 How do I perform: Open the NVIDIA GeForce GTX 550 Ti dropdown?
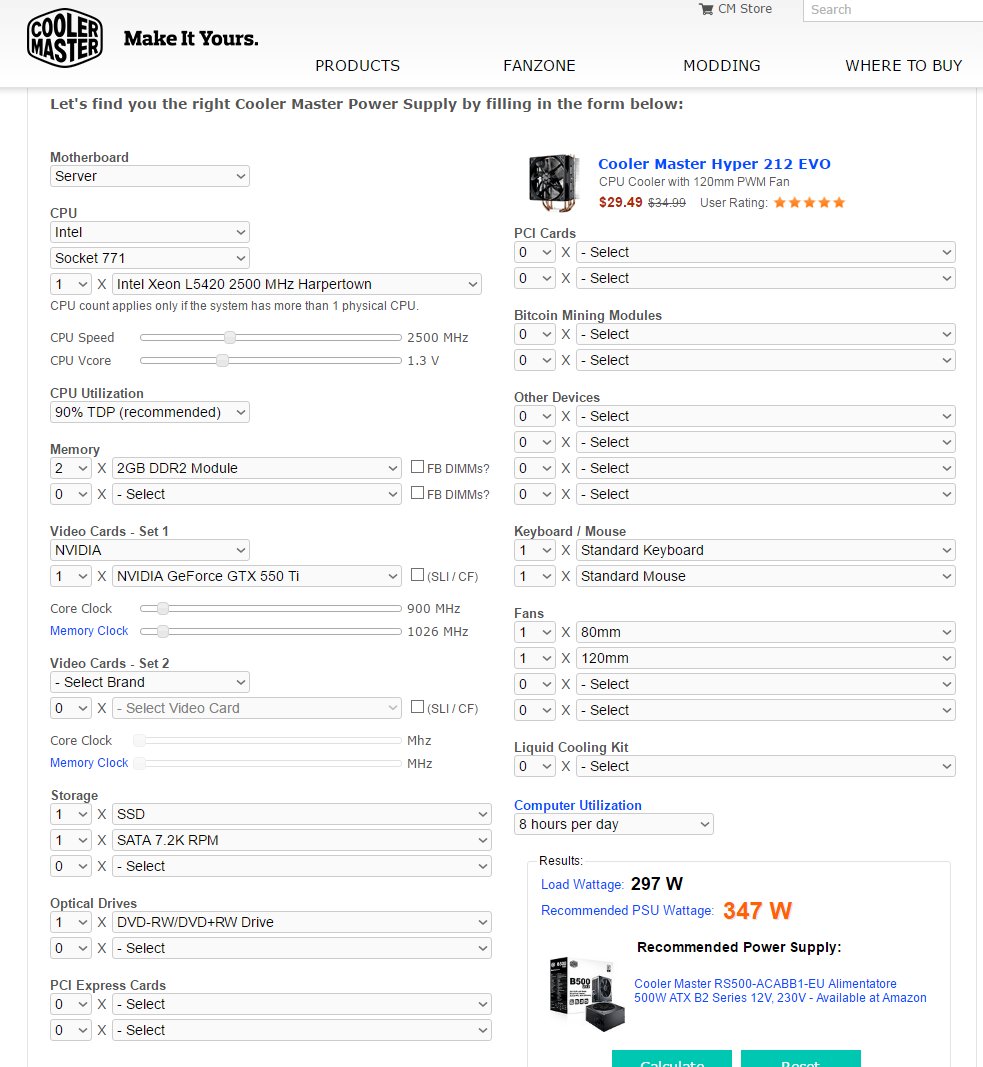point(256,576)
